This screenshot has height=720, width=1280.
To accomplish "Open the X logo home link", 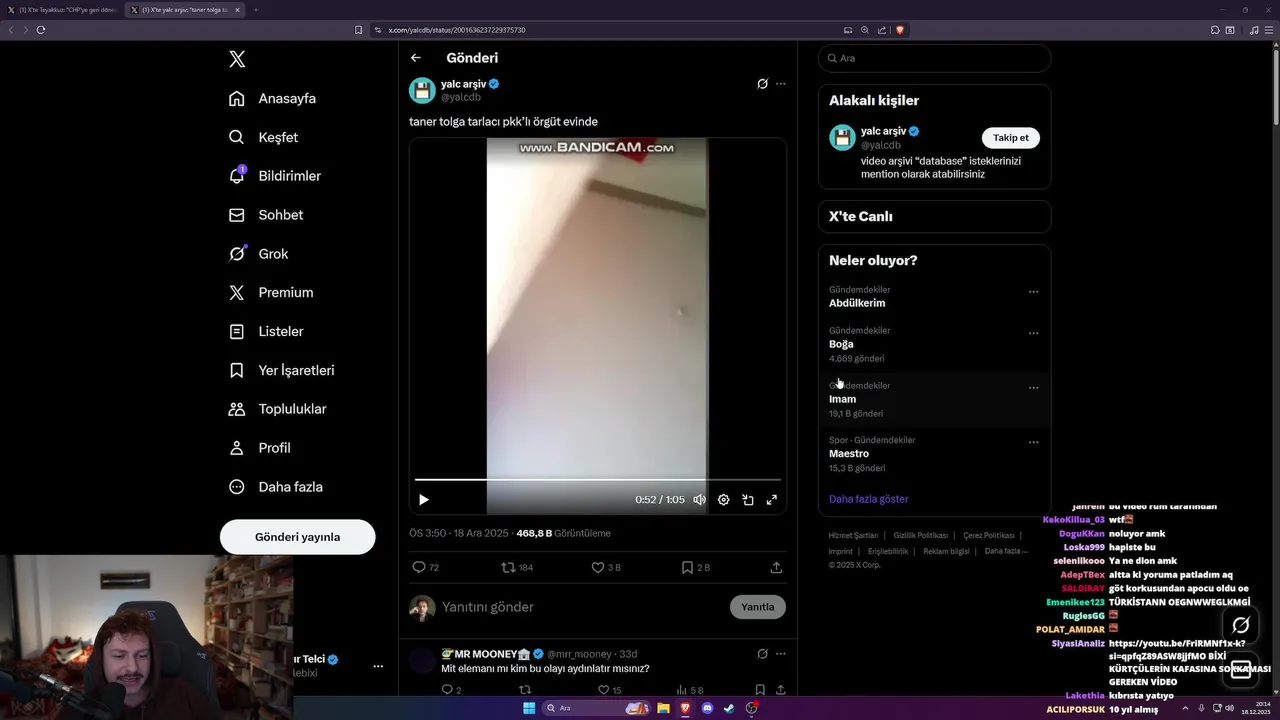I will (237, 59).
